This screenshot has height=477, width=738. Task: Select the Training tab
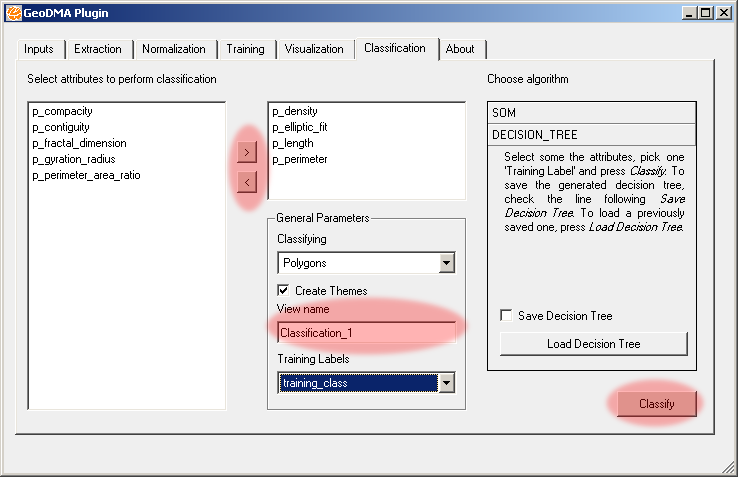(245, 49)
